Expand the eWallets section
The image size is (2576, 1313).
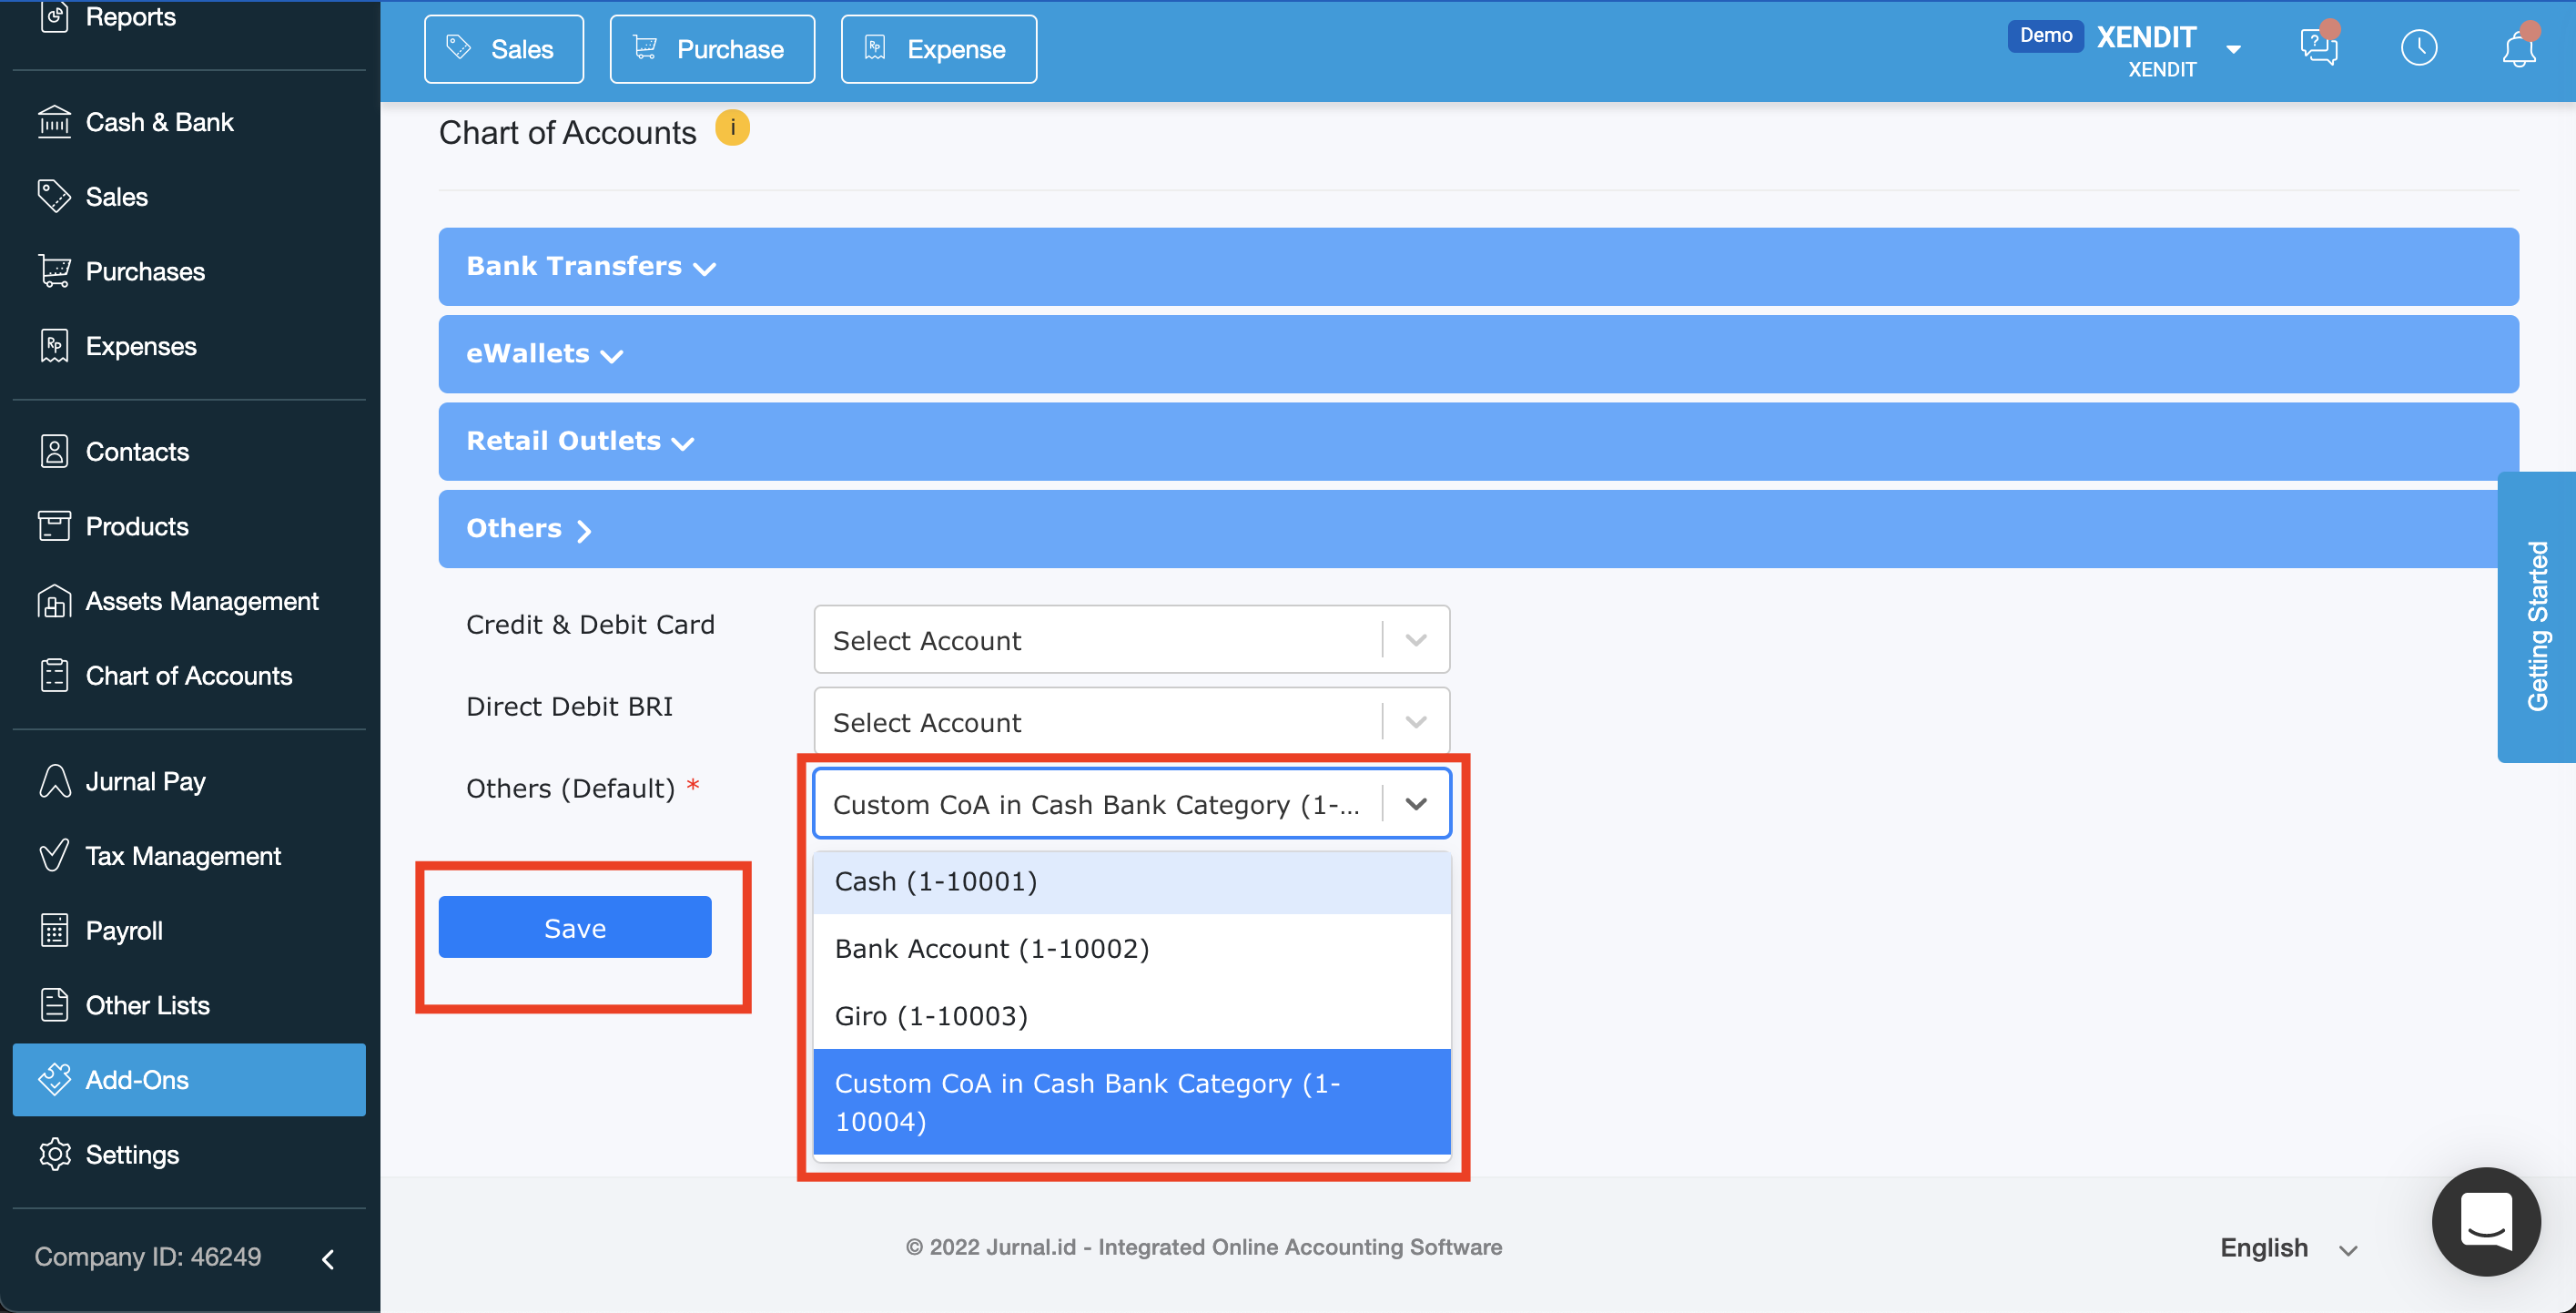point(1478,354)
